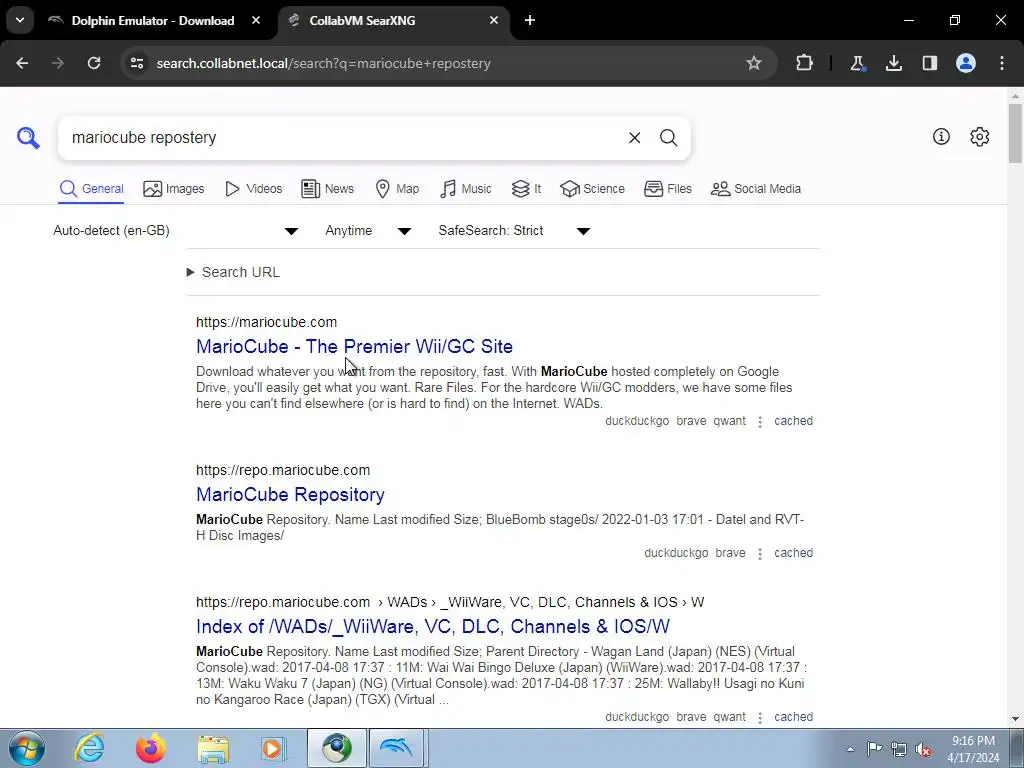Toggle browser side panel icon
The height and width of the screenshot is (768, 1024).
929,63
